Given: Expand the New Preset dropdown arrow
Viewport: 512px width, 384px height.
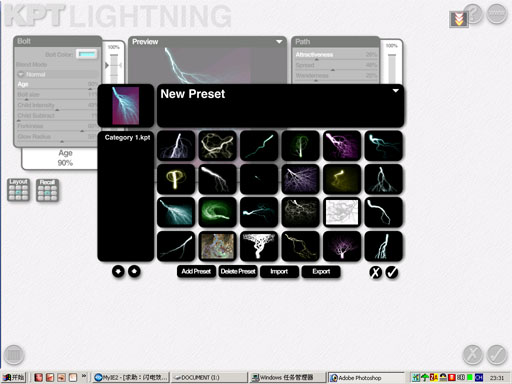Looking at the screenshot, I should pos(396,90).
